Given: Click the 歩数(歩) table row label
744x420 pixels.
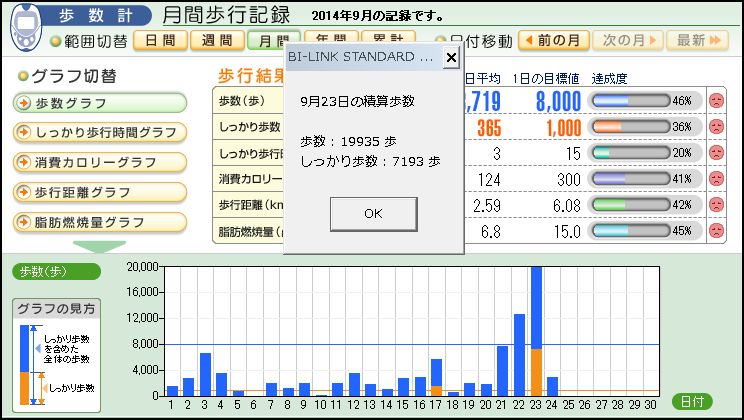Looking at the screenshot, I should [242, 101].
